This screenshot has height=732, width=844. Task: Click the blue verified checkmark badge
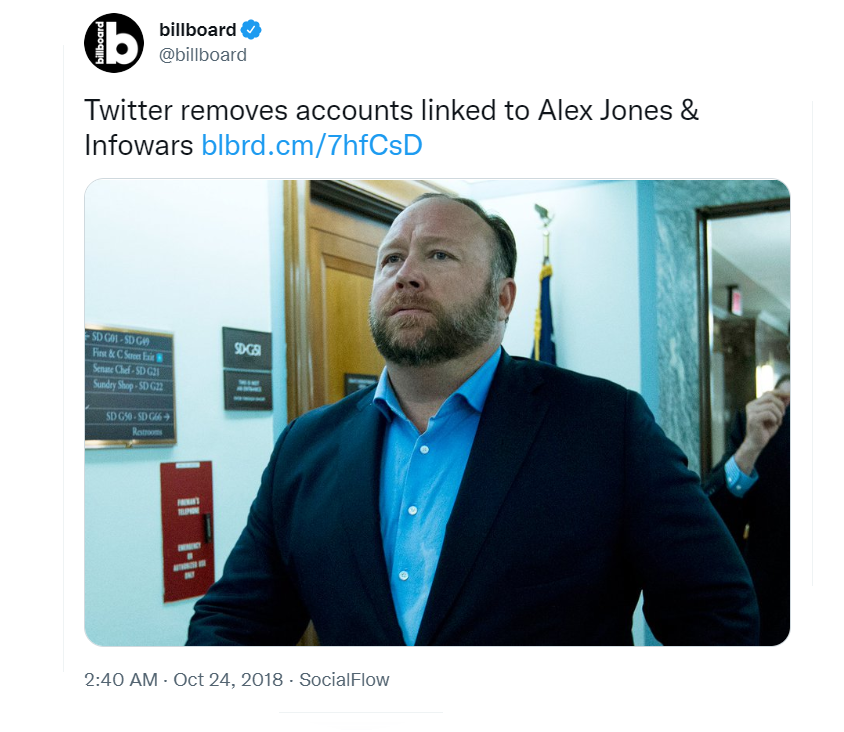coord(250,30)
